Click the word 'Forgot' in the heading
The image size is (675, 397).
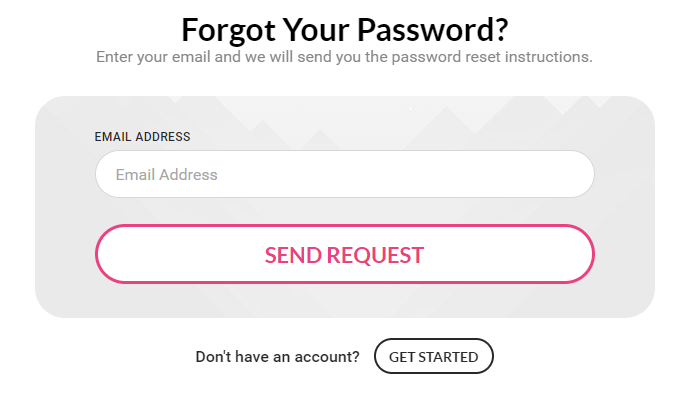click(228, 31)
